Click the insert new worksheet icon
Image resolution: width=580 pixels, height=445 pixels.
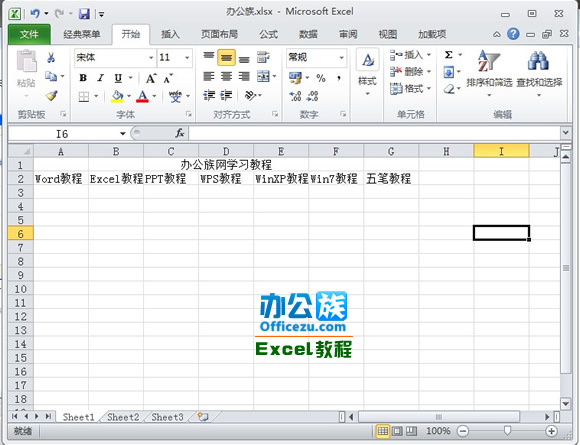pyautogui.click(x=203, y=417)
